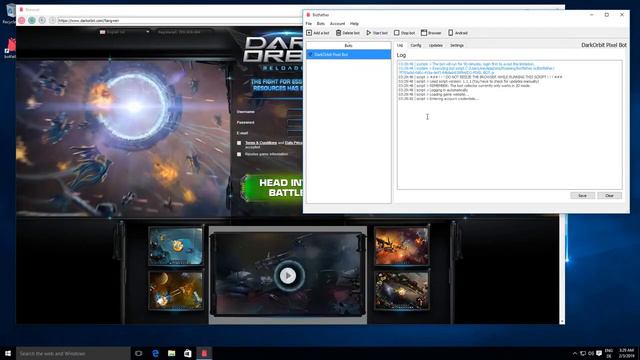
Task: Open the top-right gameplay thumbnail
Action: pyautogui.click(x=402, y=246)
